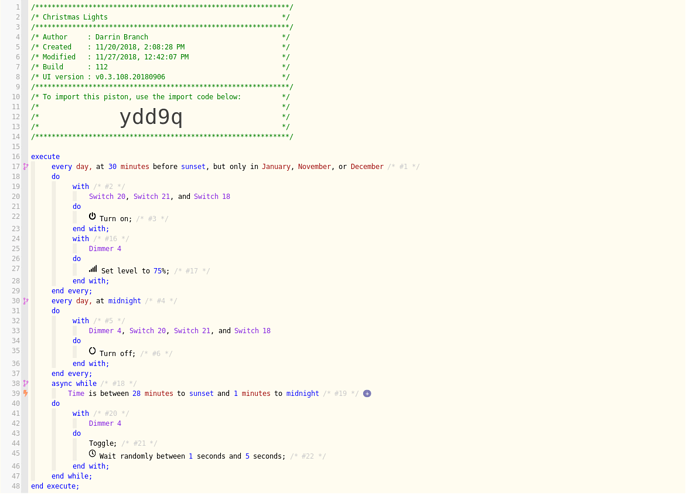Click 'Switch 18' on line 20
The width and height of the screenshot is (690, 495).
(x=212, y=197)
